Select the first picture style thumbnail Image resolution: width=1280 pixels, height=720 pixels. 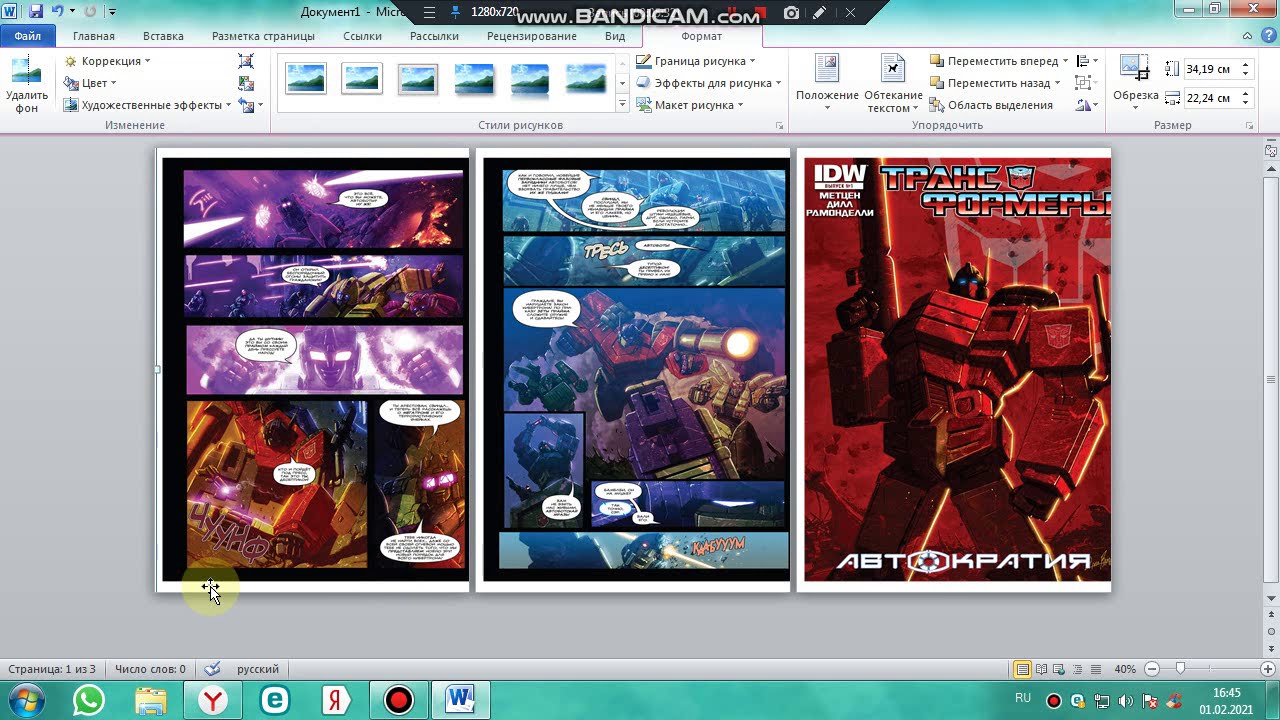(x=306, y=78)
